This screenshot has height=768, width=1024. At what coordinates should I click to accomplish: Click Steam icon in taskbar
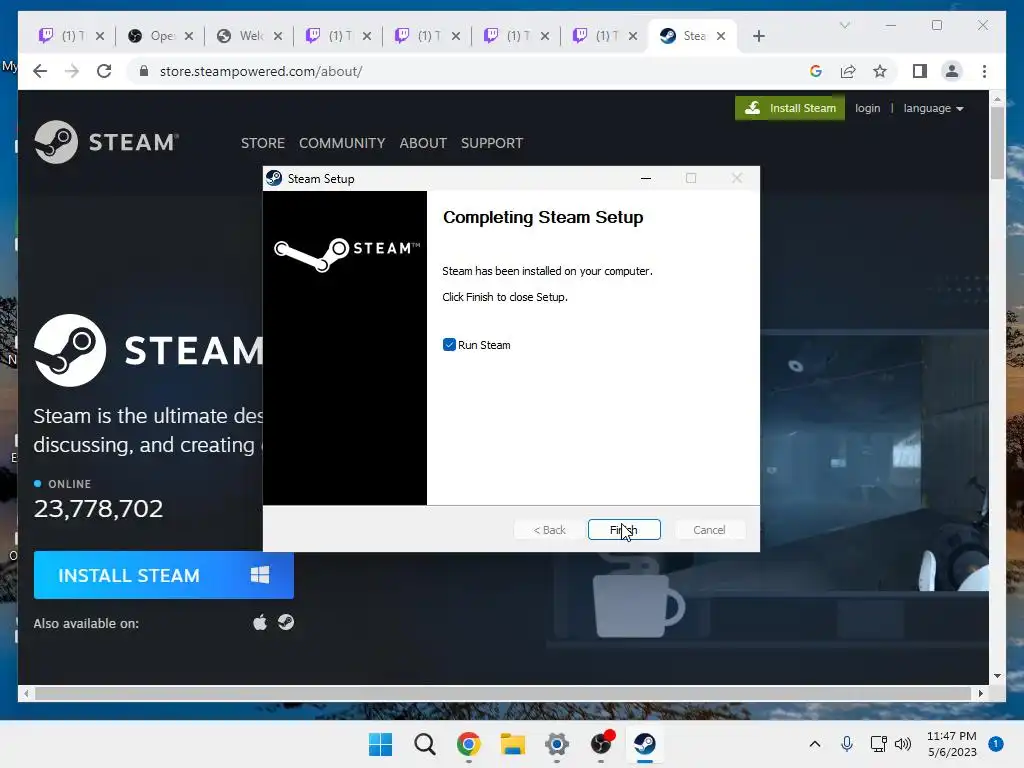coord(645,744)
